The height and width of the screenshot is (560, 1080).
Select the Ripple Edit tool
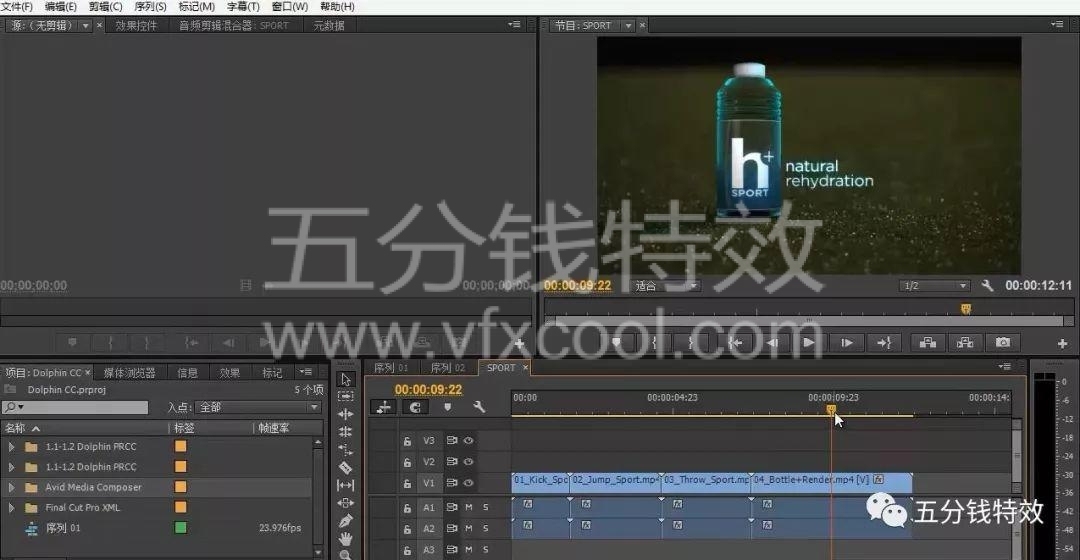[346, 414]
